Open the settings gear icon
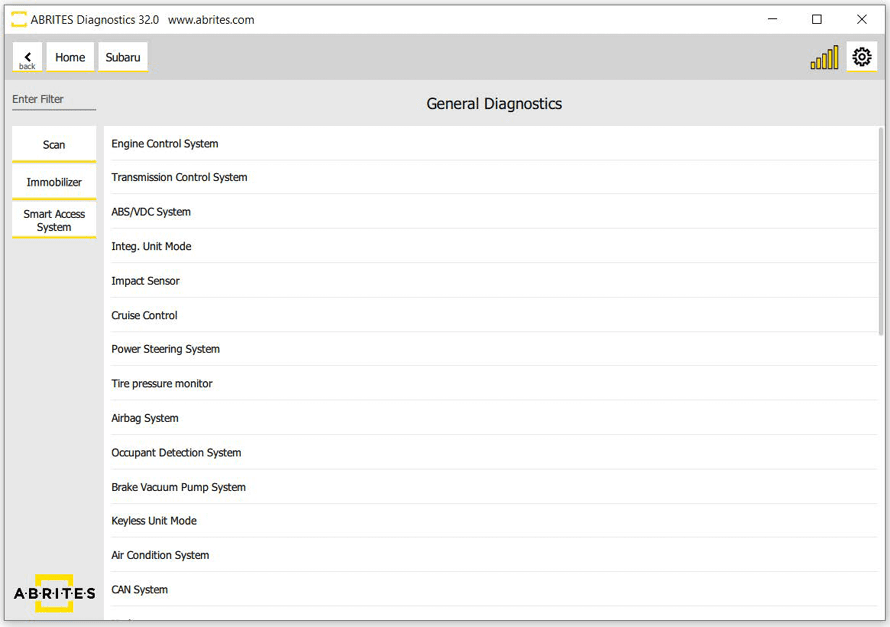Screen dimensions: 890x627 (x=861, y=57)
